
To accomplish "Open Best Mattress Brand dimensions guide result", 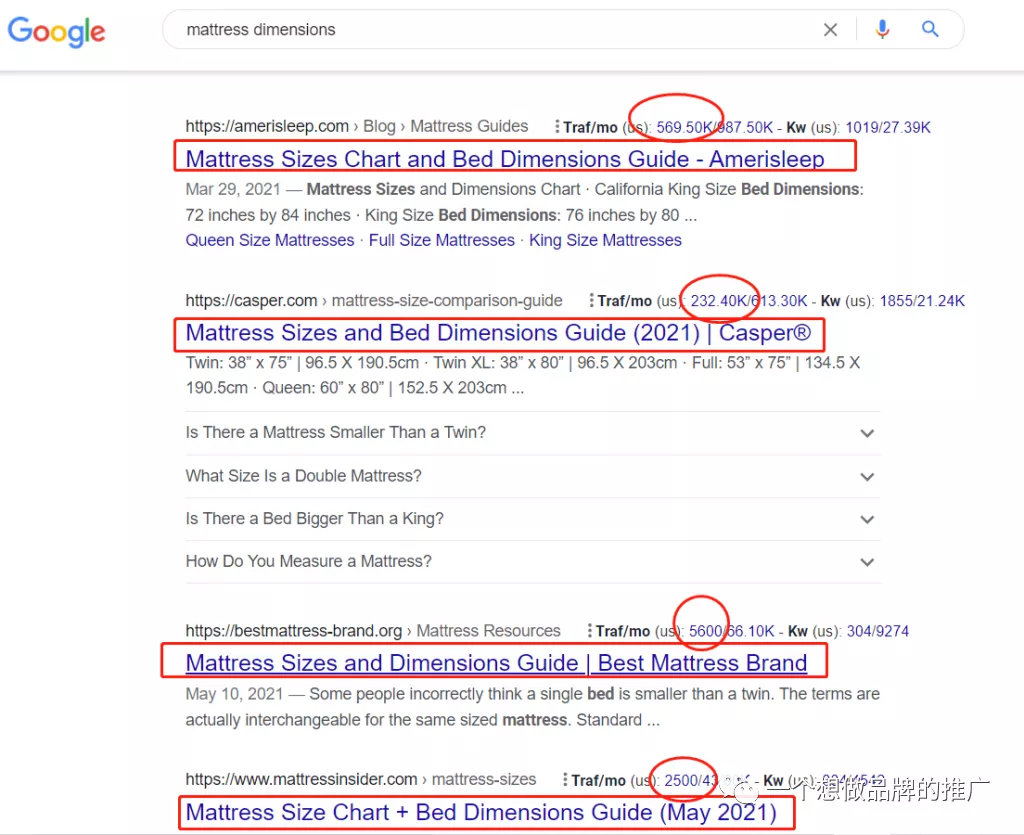I will pyautogui.click(x=496, y=663).
